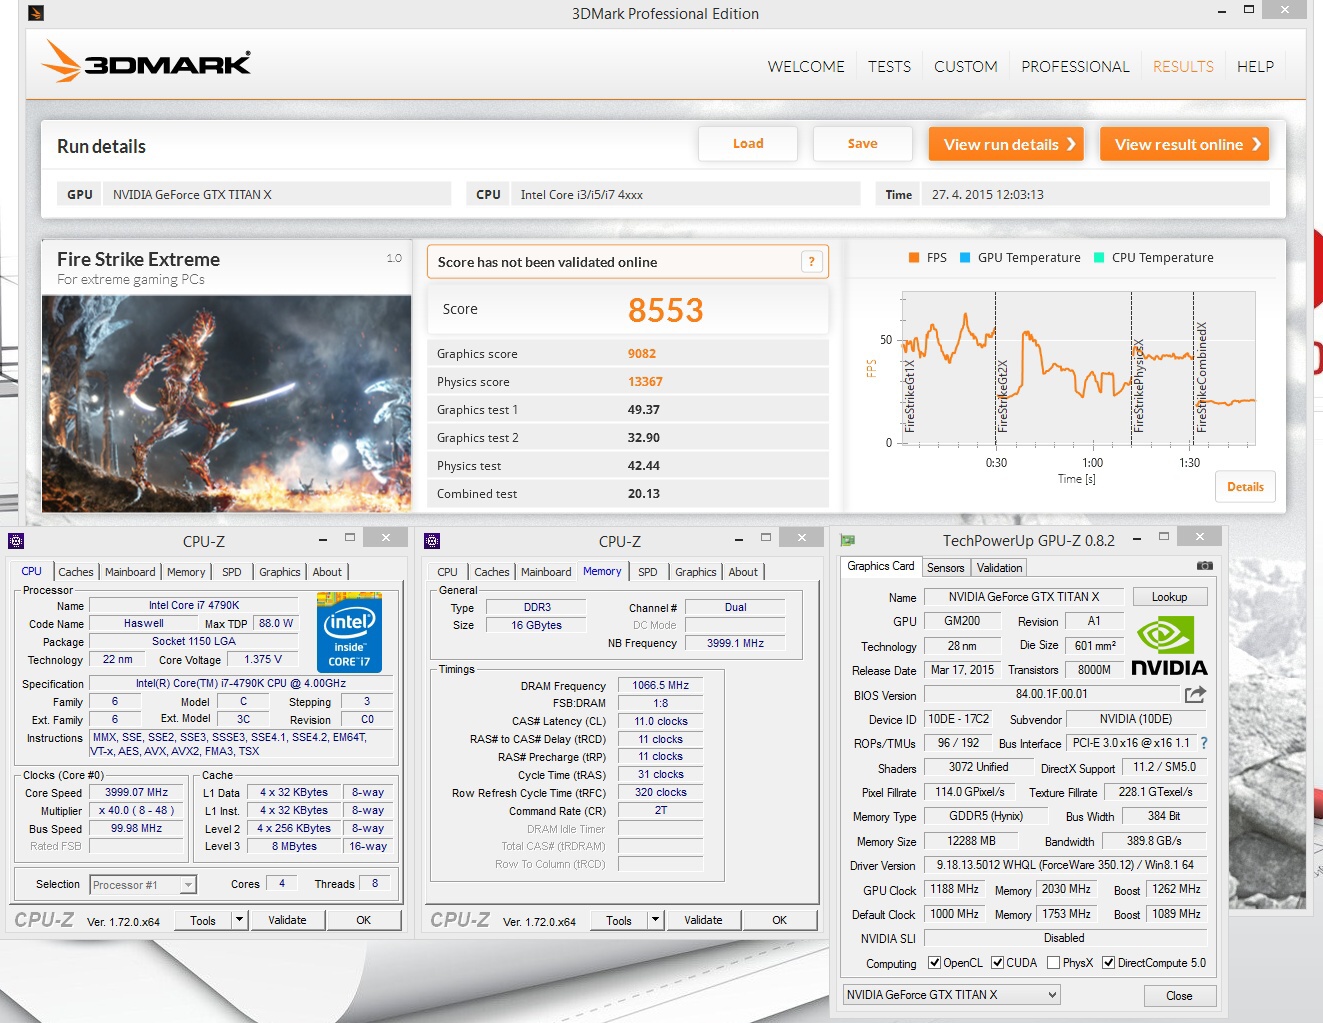Viewport: 1323px width, 1023px height.
Task: Open the PROFESSIONAL section in 3DMark
Action: click(x=1075, y=67)
